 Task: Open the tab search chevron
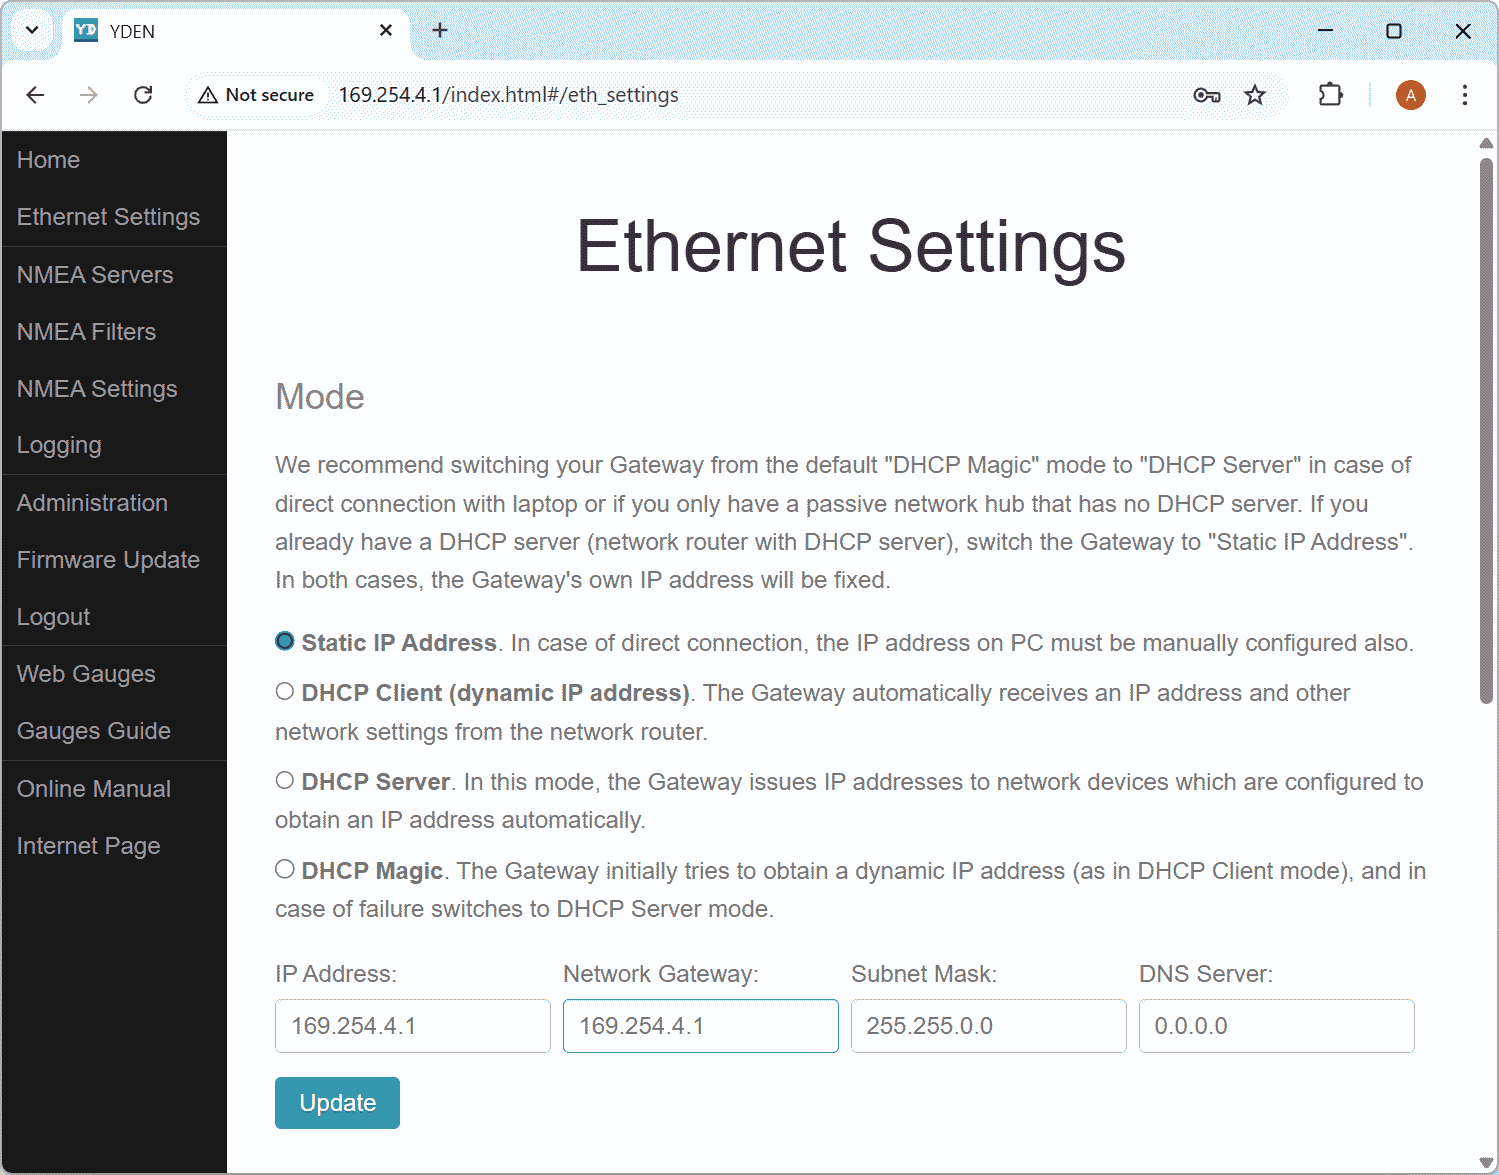pos(31,30)
